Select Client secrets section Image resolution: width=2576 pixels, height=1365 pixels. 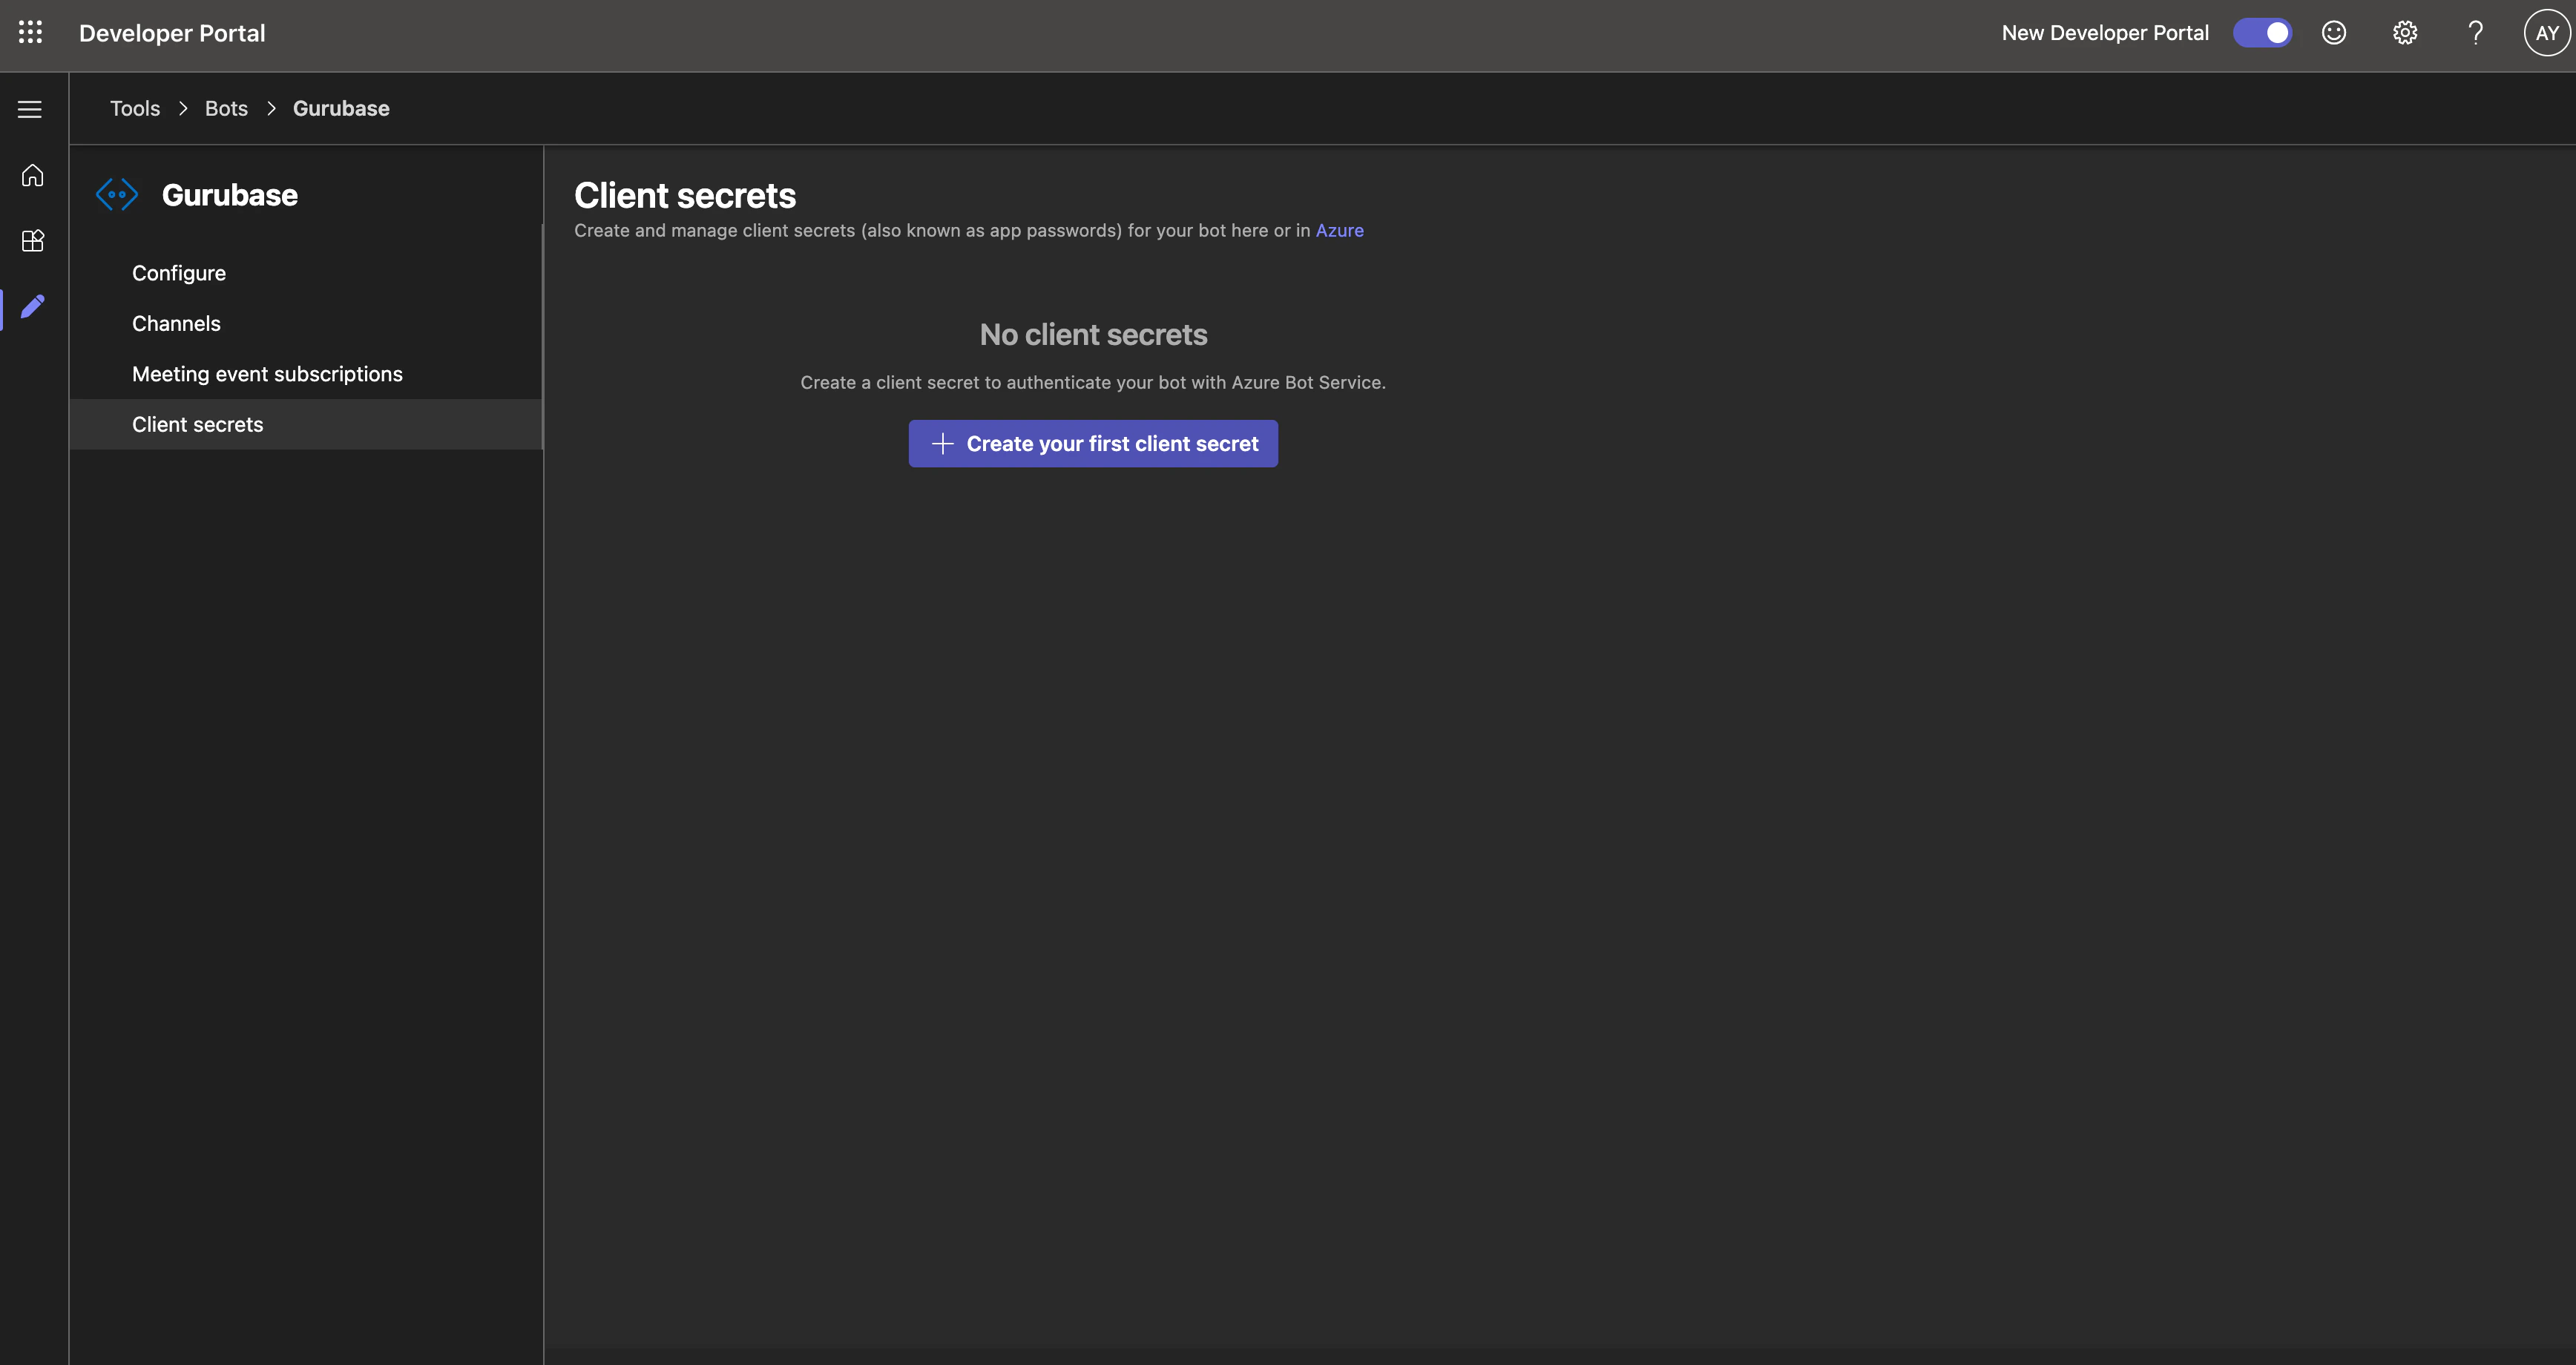point(306,424)
